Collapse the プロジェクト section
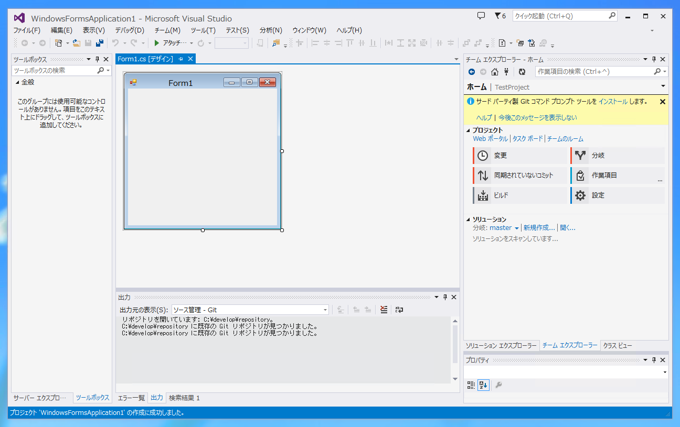Image resolution: width=680 pixels, height=427 pixels. pos(468,130)
